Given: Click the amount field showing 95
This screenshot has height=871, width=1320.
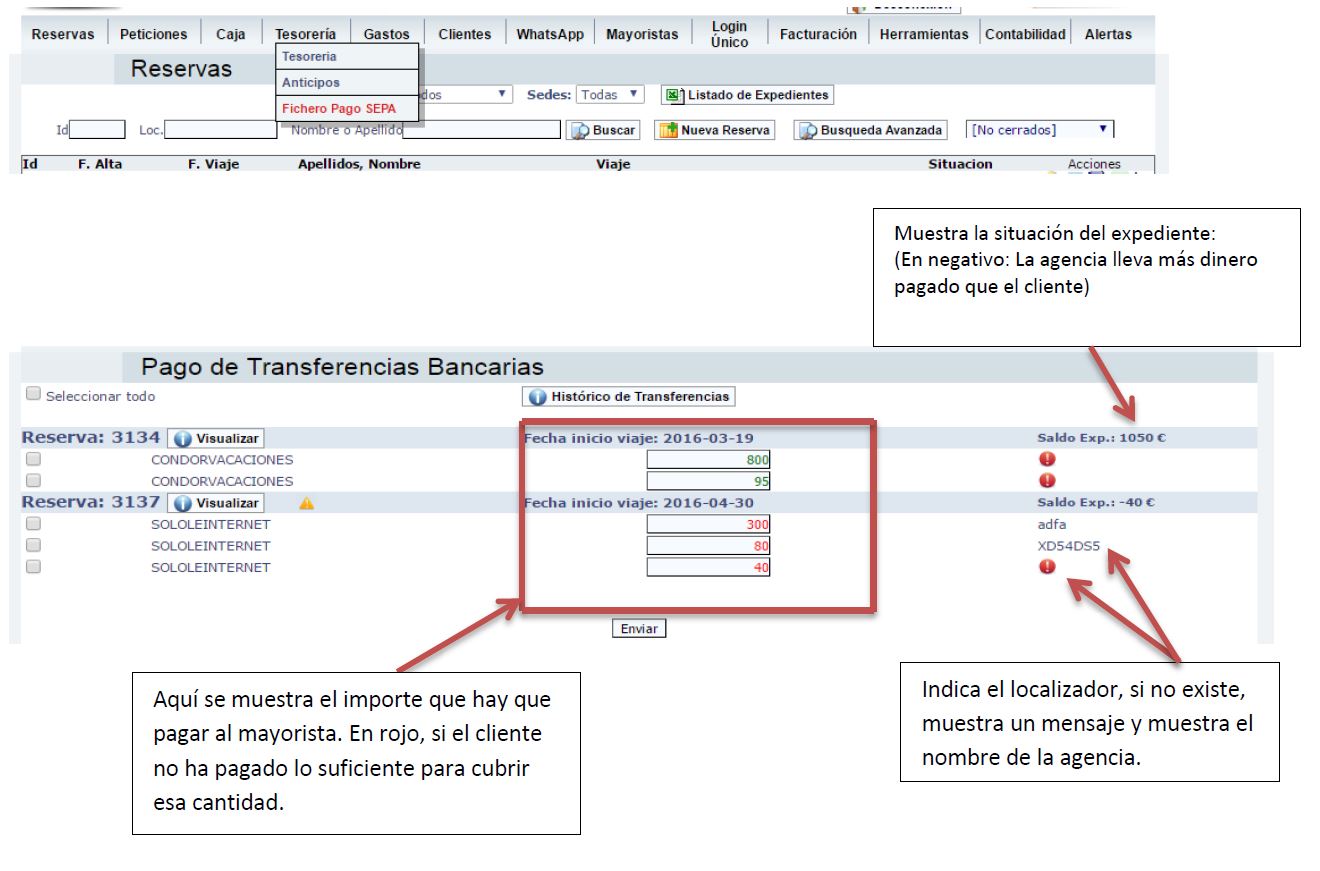Looking at the screenshot, I should point(708,481).
